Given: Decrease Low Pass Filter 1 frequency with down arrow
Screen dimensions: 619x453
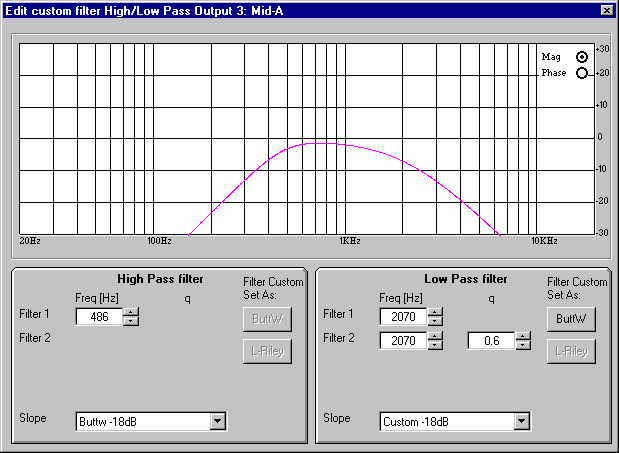Looking at the screenshot, I should tap(435, 321).
